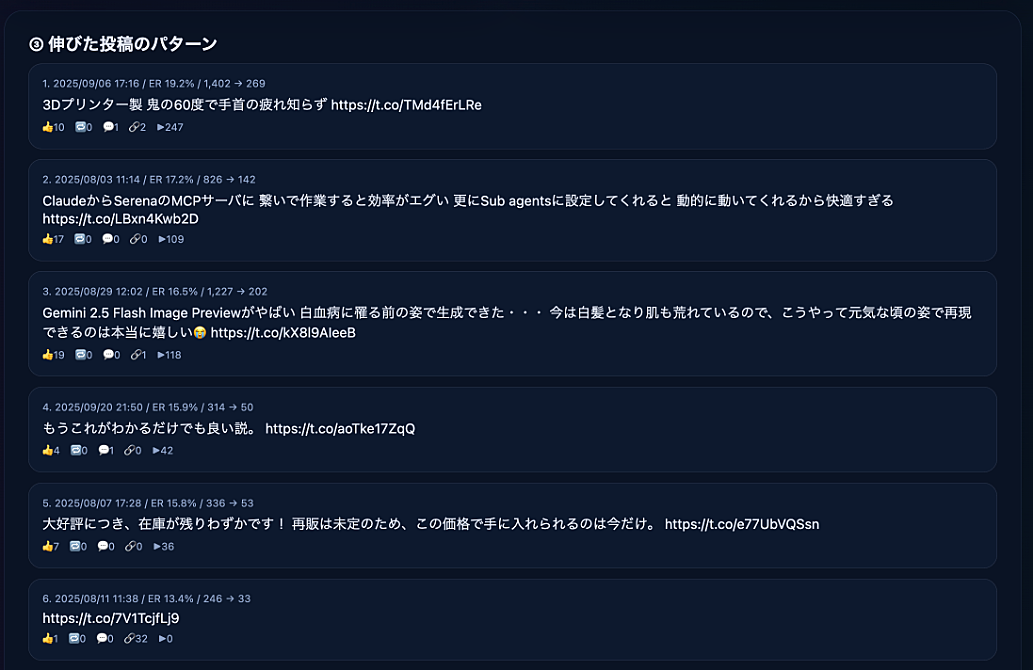Click the comment bubble icon on post 3
1033x670 pixels.
click(x=108, y=355)
